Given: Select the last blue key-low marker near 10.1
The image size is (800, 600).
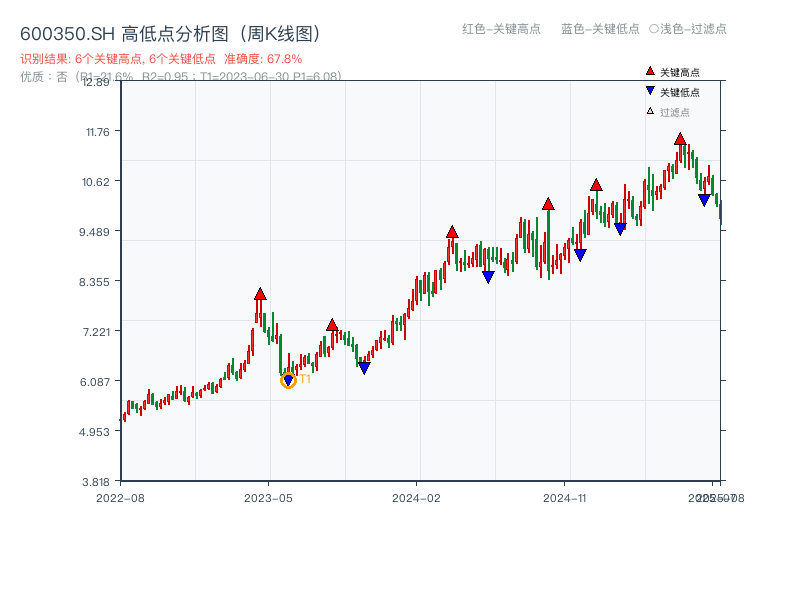Looking at the screenshot, I should click(x=704, y=200).
